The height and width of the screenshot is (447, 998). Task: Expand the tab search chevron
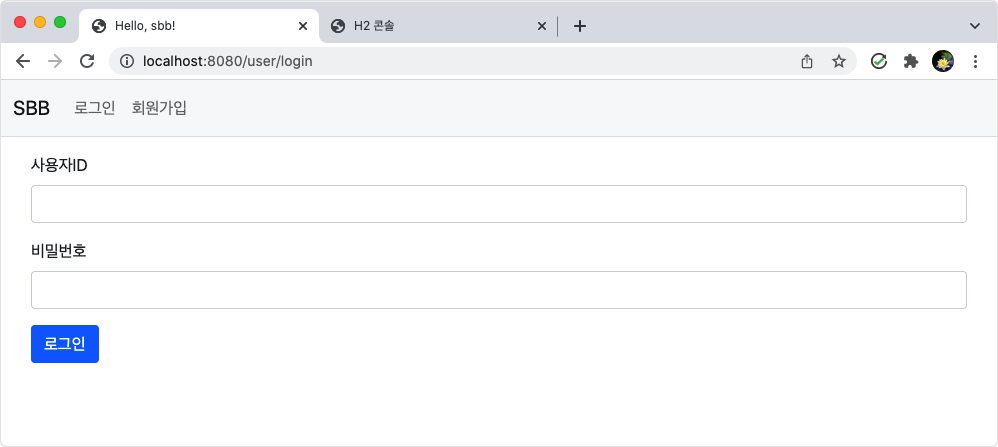tap(974, 26)
